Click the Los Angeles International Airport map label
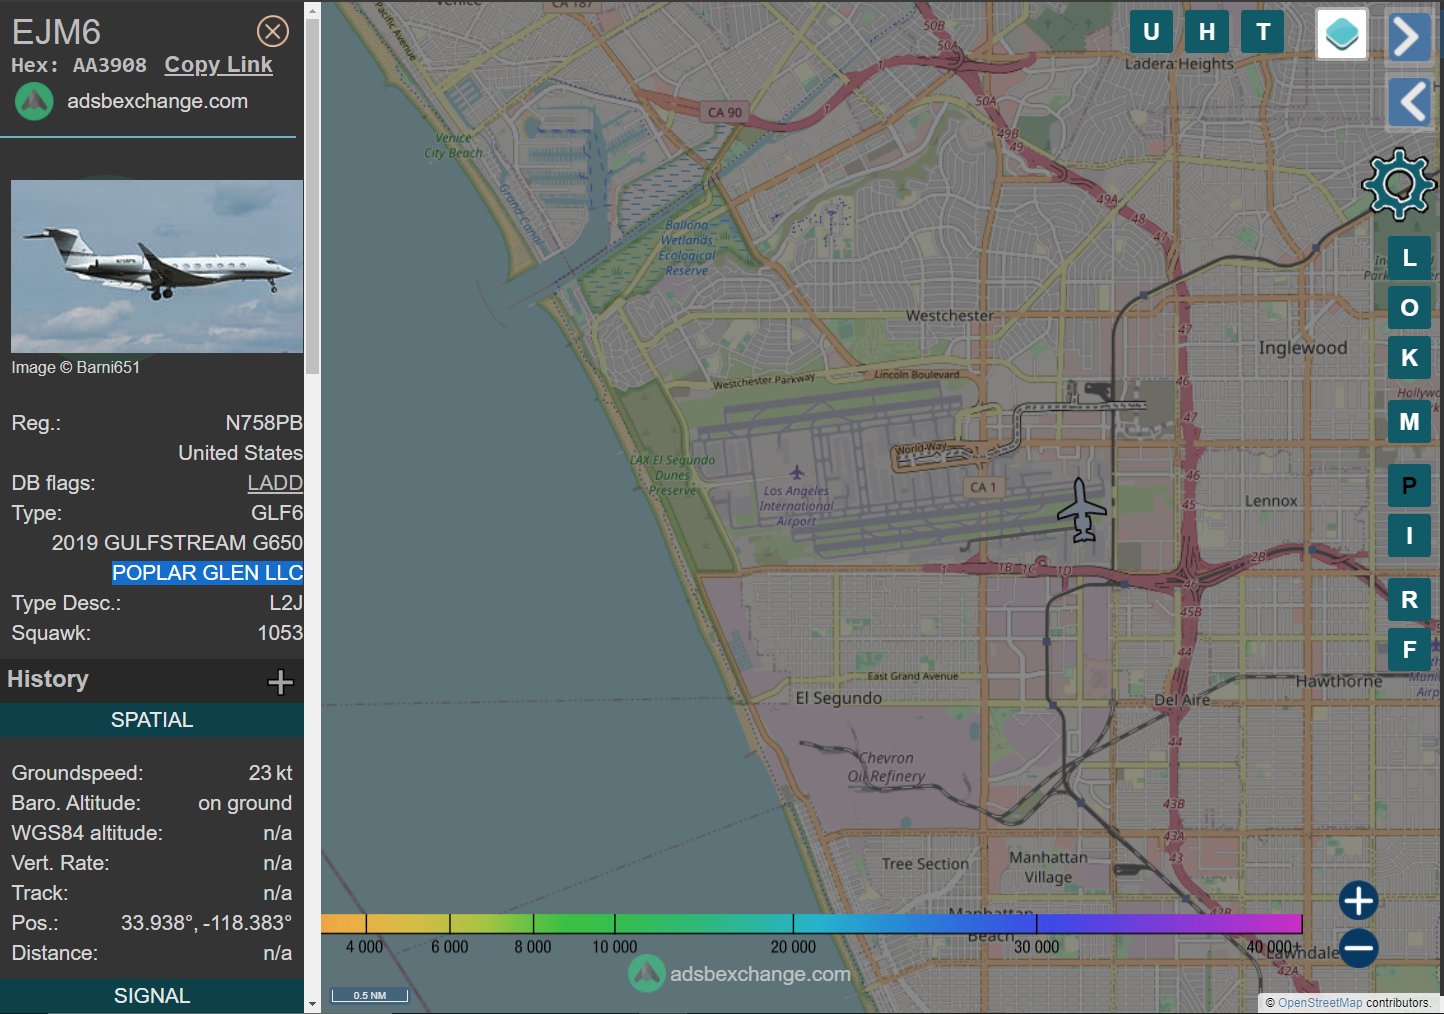Screen dimensions: 1444x1014 [x=796, y=506]
